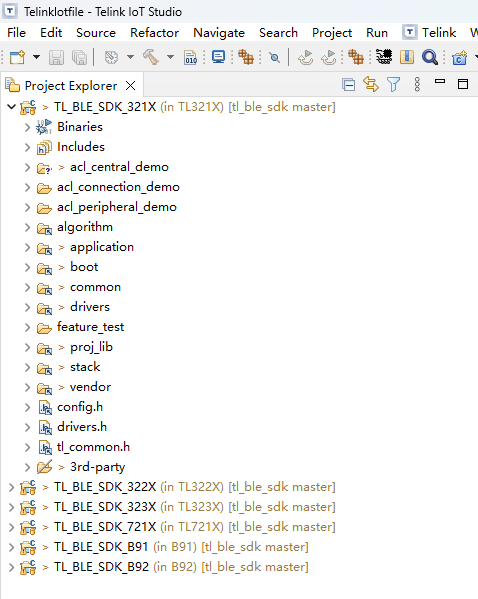Open the Project Explorer view menu dots
This screenshot has width=478, height=599.
click(x=417, y=84)
